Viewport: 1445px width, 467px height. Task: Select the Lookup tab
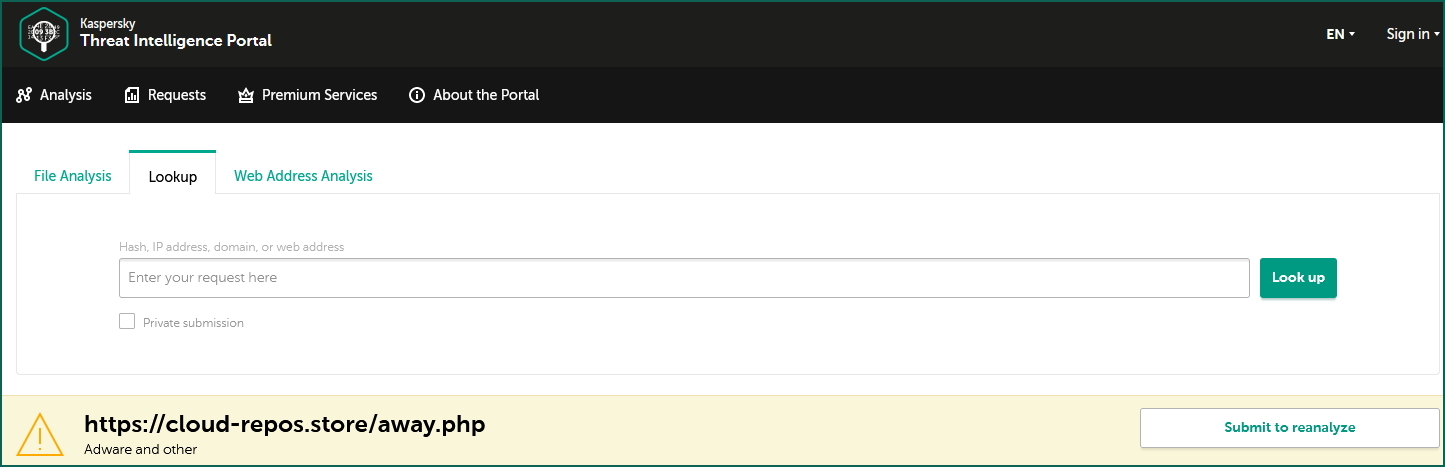pyautogui.click(x=173, y=177)
